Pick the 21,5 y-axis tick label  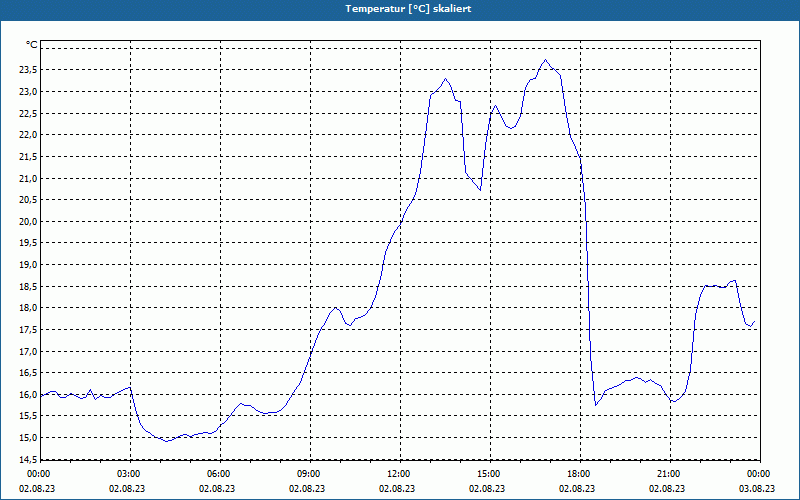click(x=28, y=157)
